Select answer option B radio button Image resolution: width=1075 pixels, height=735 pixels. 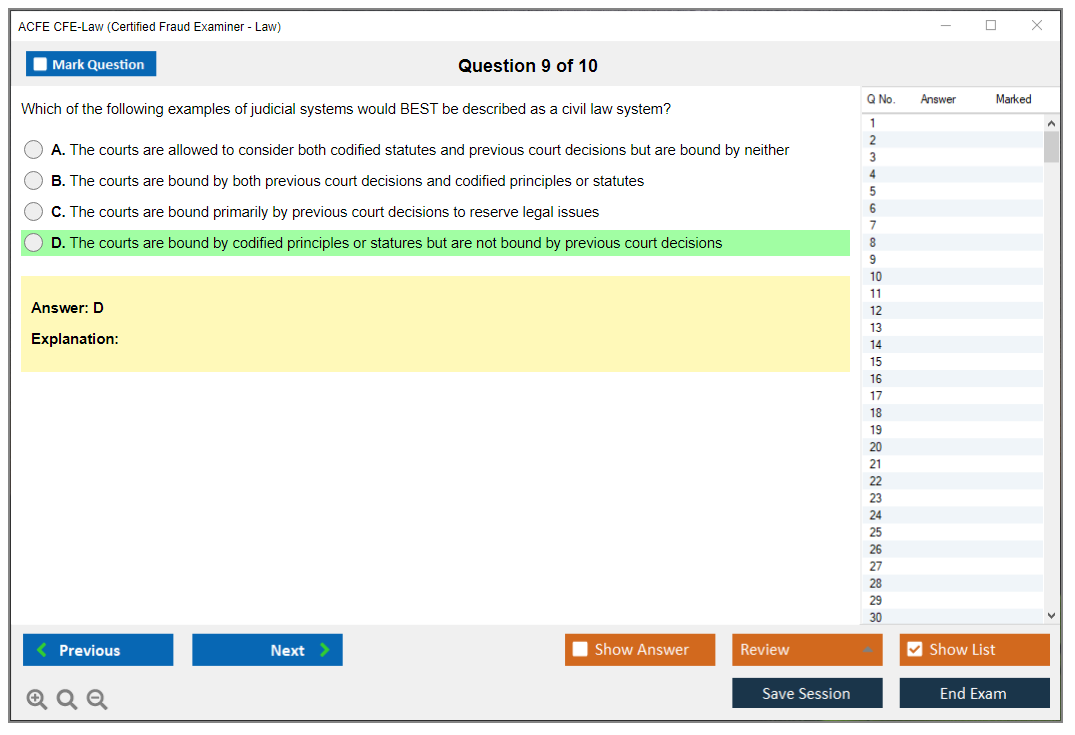click(34, 181)
